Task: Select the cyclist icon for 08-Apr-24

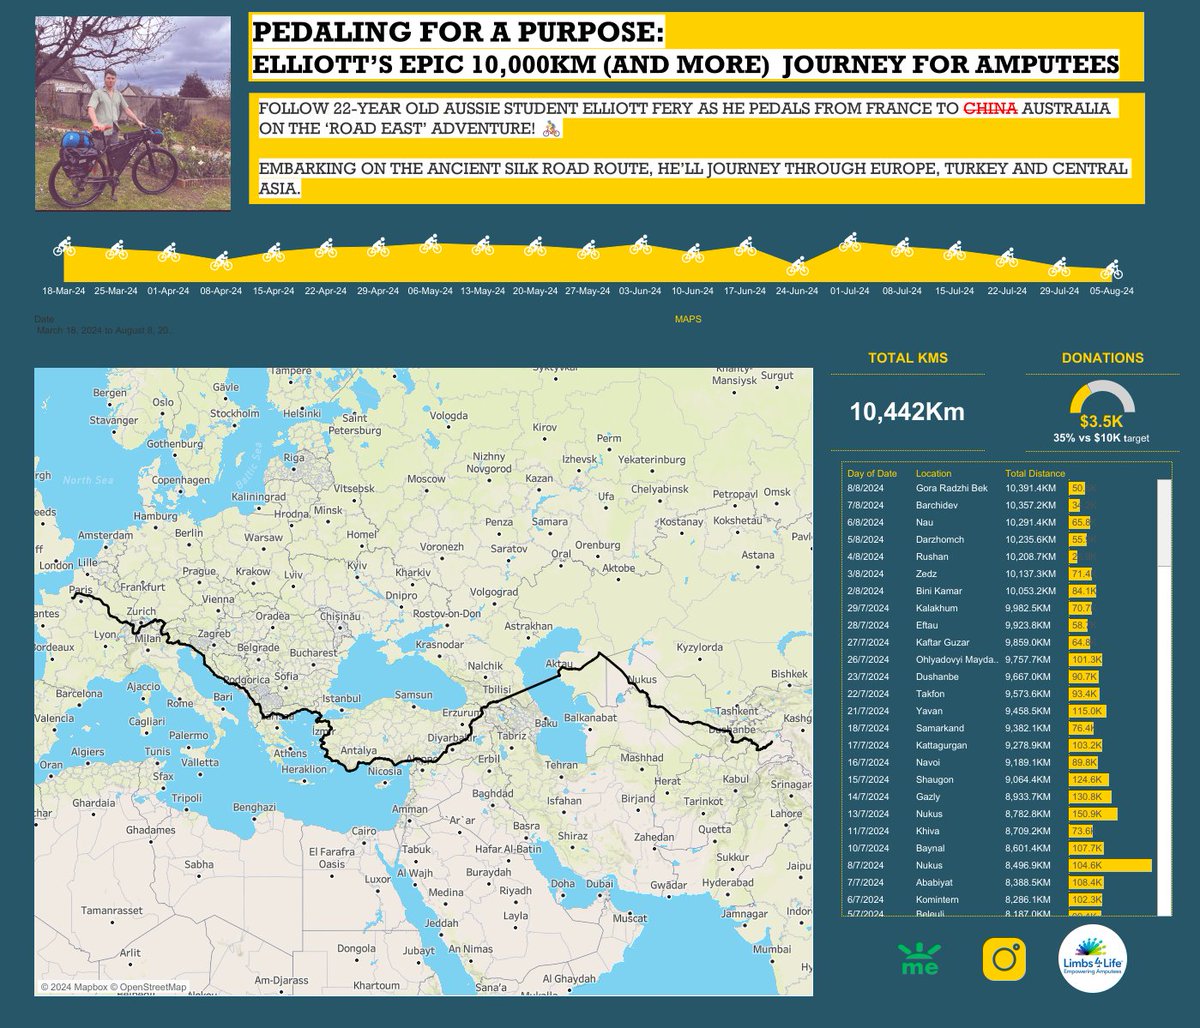Action: pyautogui.click(x=221, y=260)
